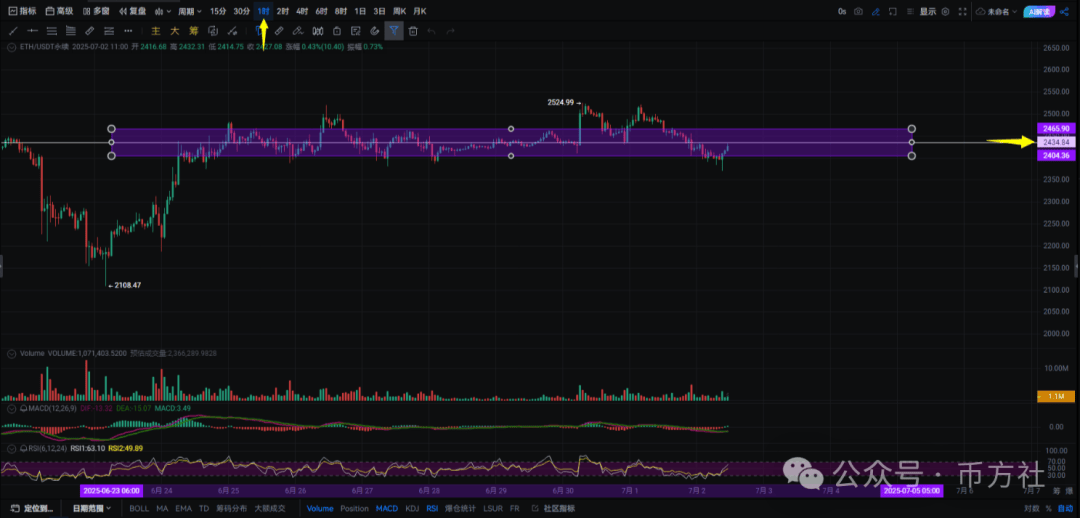The image size is (1080, 518).
Task: Select the 15分 timeframe tab
Action: (x=217, y=11)
